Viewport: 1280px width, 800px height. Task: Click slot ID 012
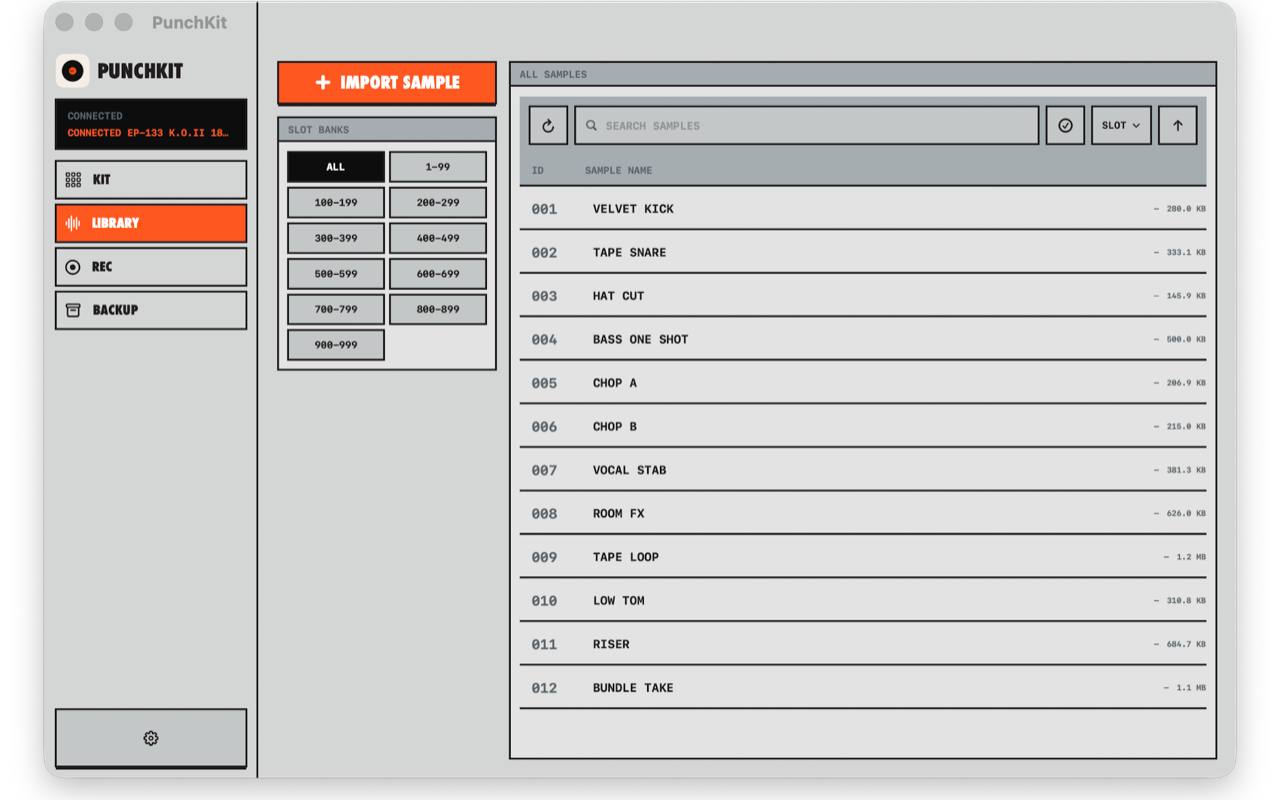pyautogui.click(x=544, y=688)
